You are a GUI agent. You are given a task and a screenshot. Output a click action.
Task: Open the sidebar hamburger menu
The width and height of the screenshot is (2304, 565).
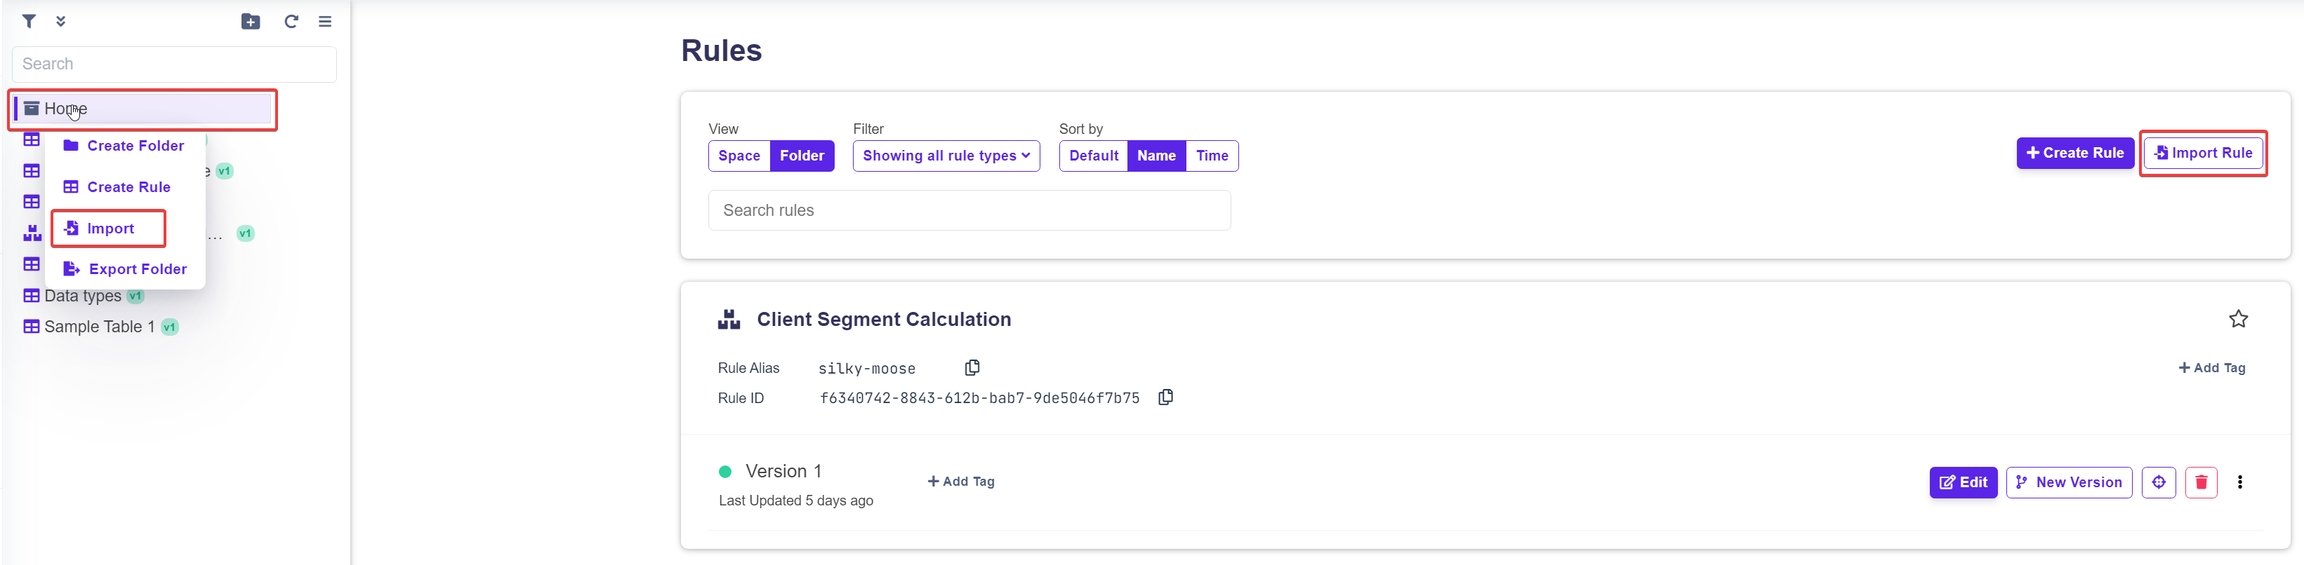tap(325, 21)
